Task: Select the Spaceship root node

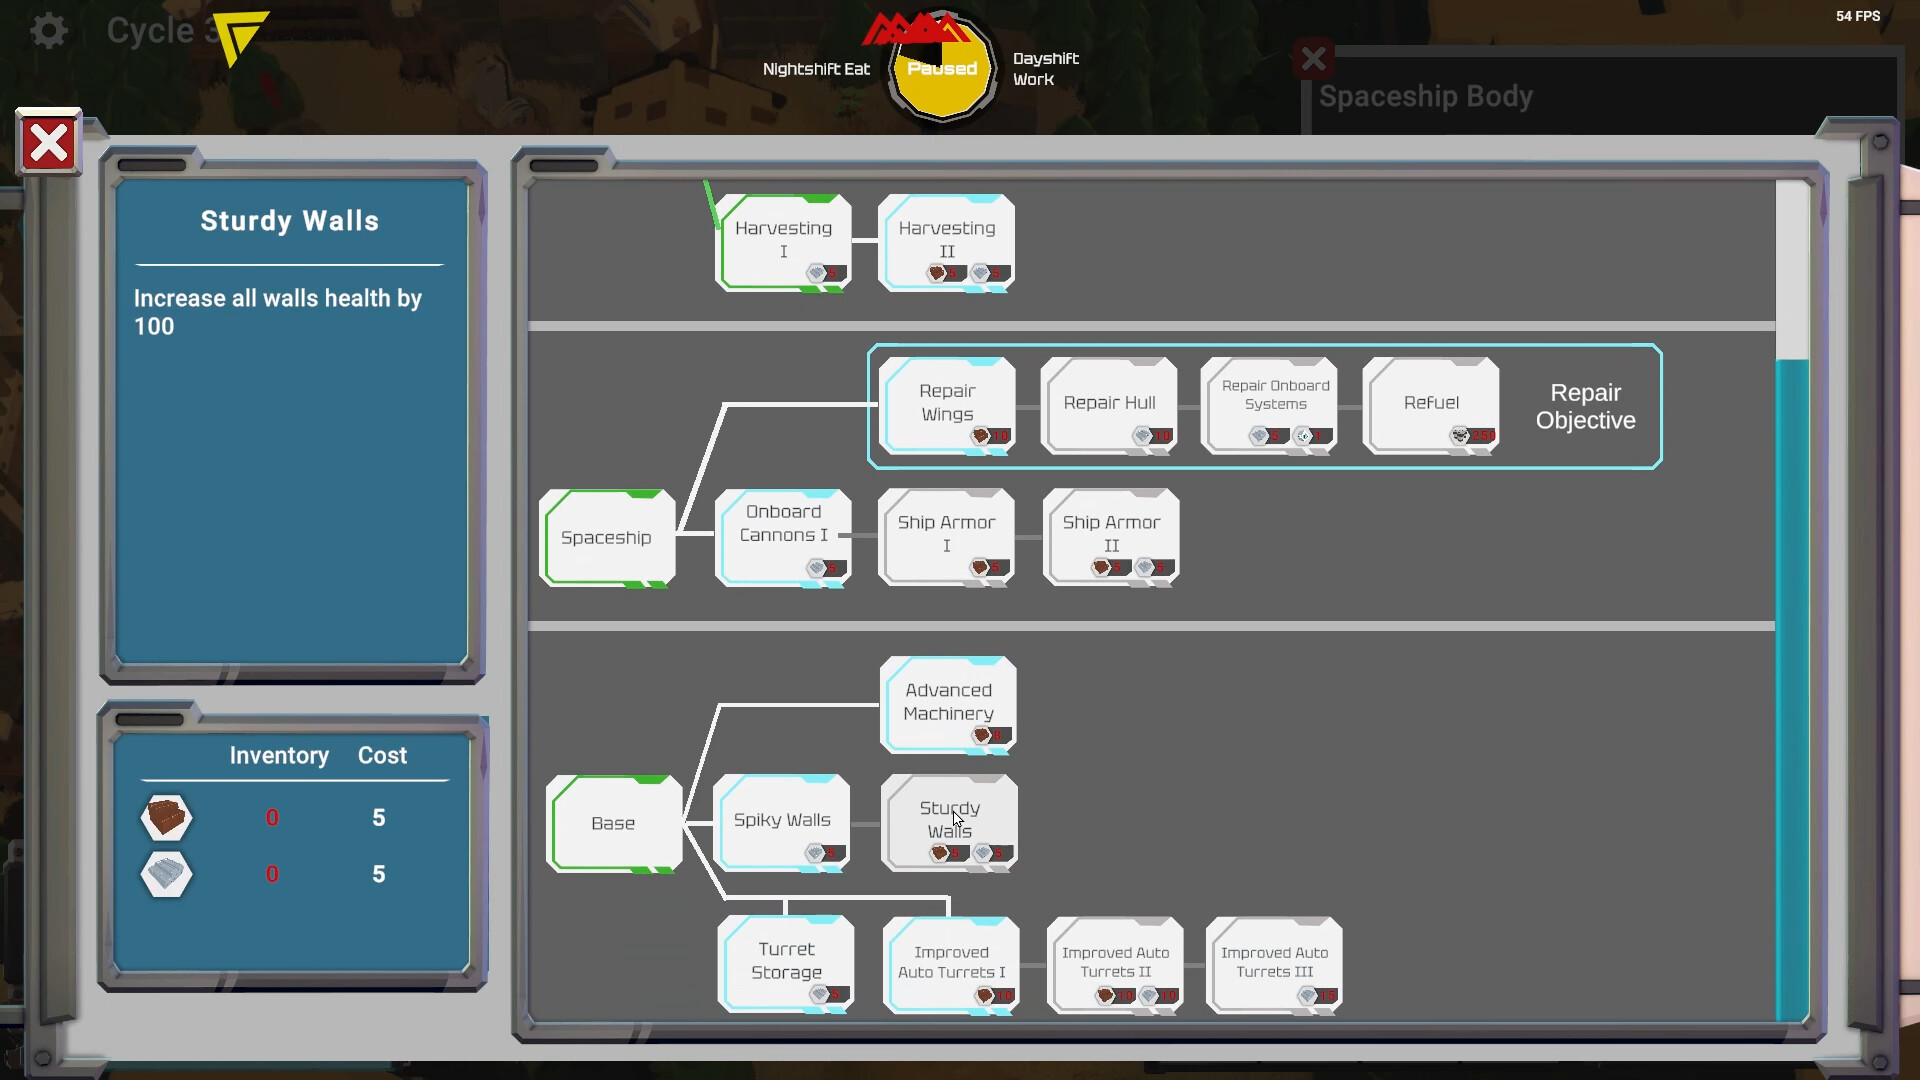Action: coord(607,537)
